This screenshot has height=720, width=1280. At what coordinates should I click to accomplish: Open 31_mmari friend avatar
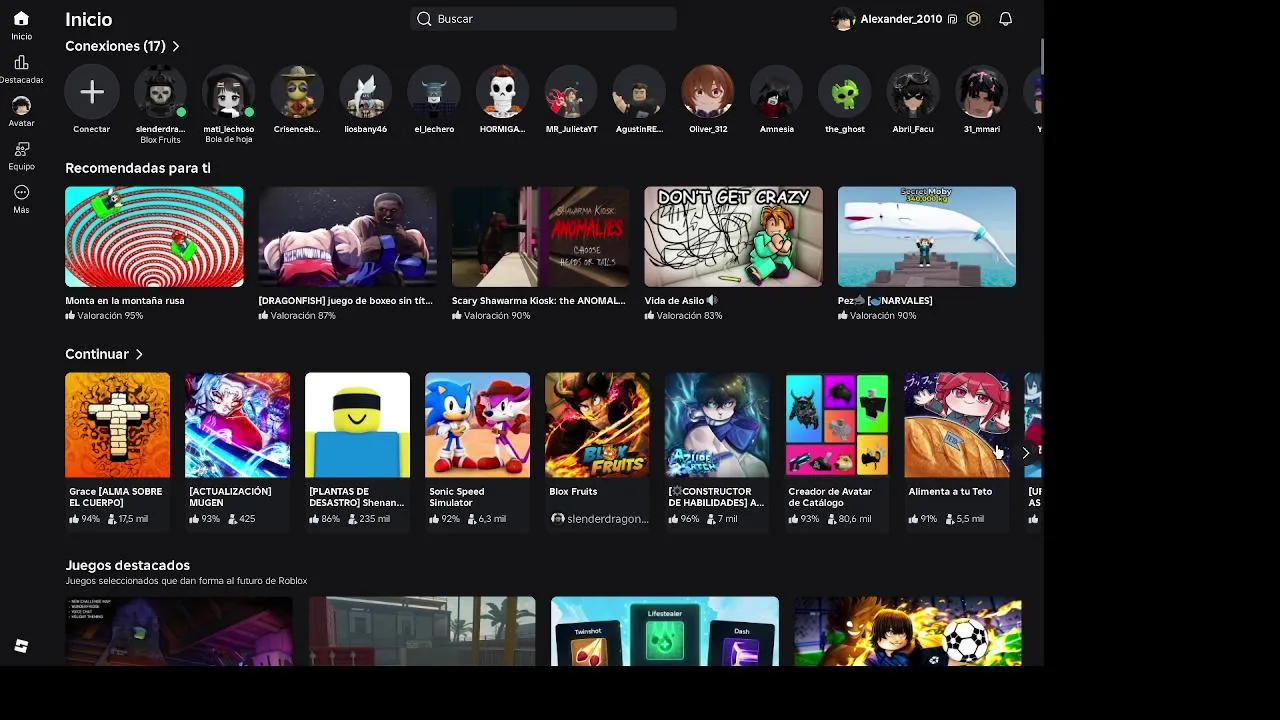(982, 93)
